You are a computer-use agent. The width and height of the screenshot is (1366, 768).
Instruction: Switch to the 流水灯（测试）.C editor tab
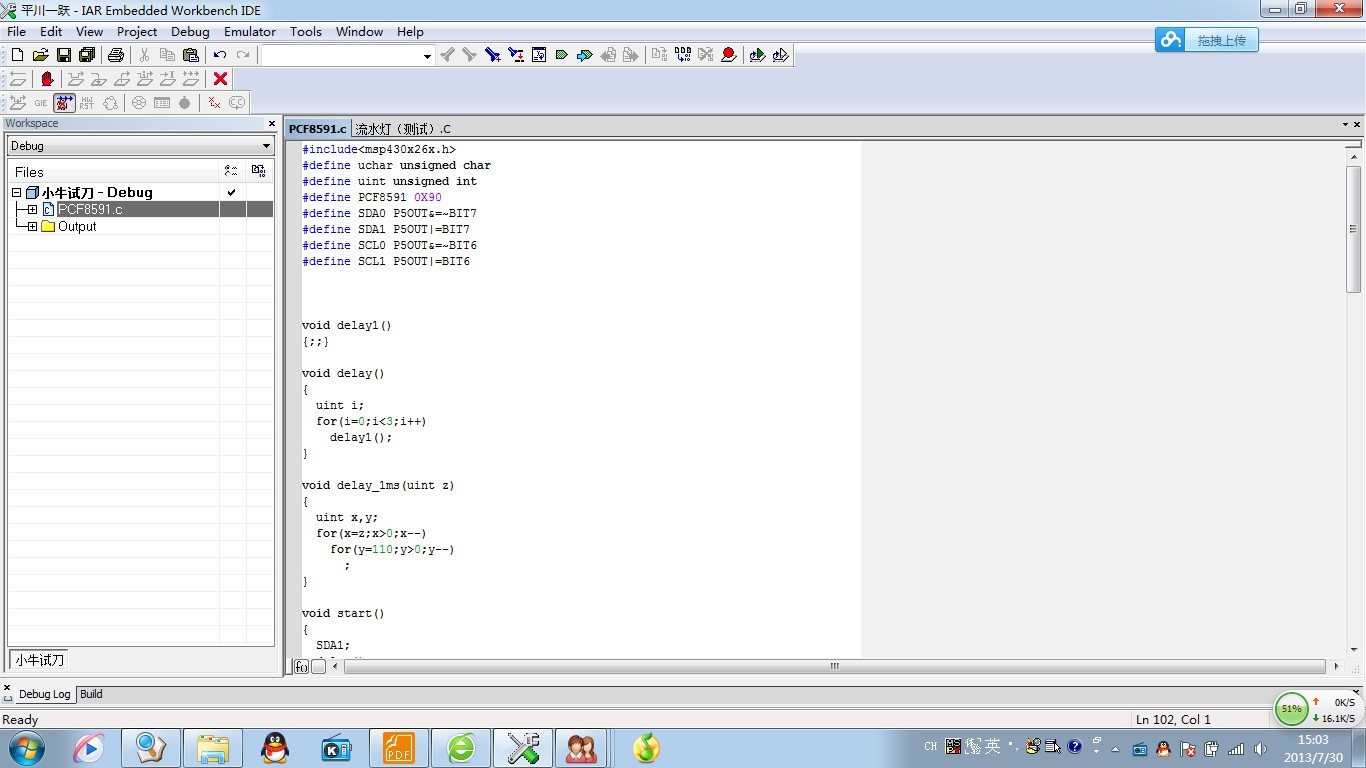pos(403,129)
